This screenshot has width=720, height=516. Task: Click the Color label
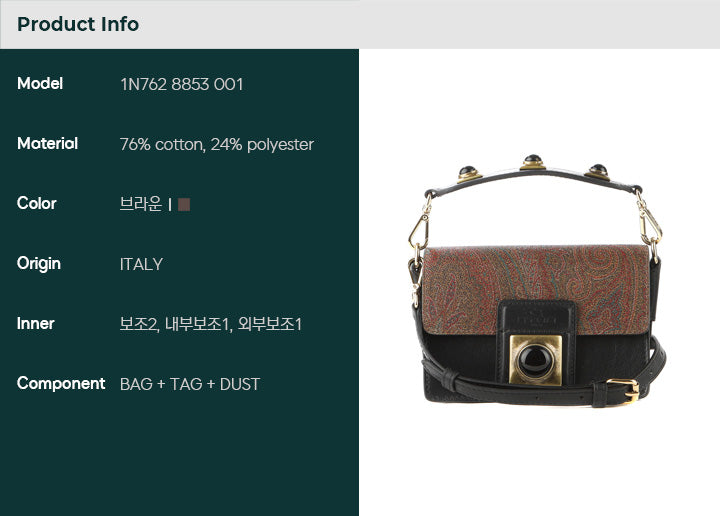tap(37, 203)
